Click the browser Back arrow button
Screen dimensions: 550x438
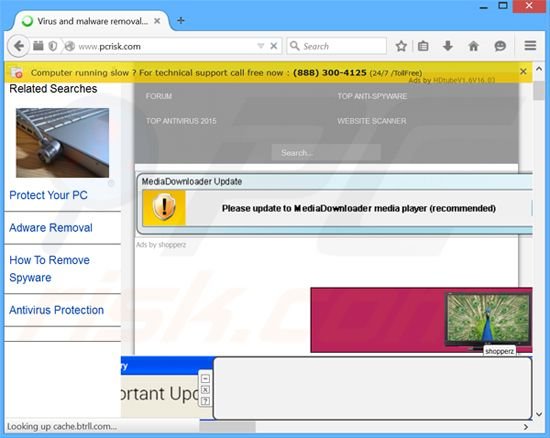click(x=18, y=46)
